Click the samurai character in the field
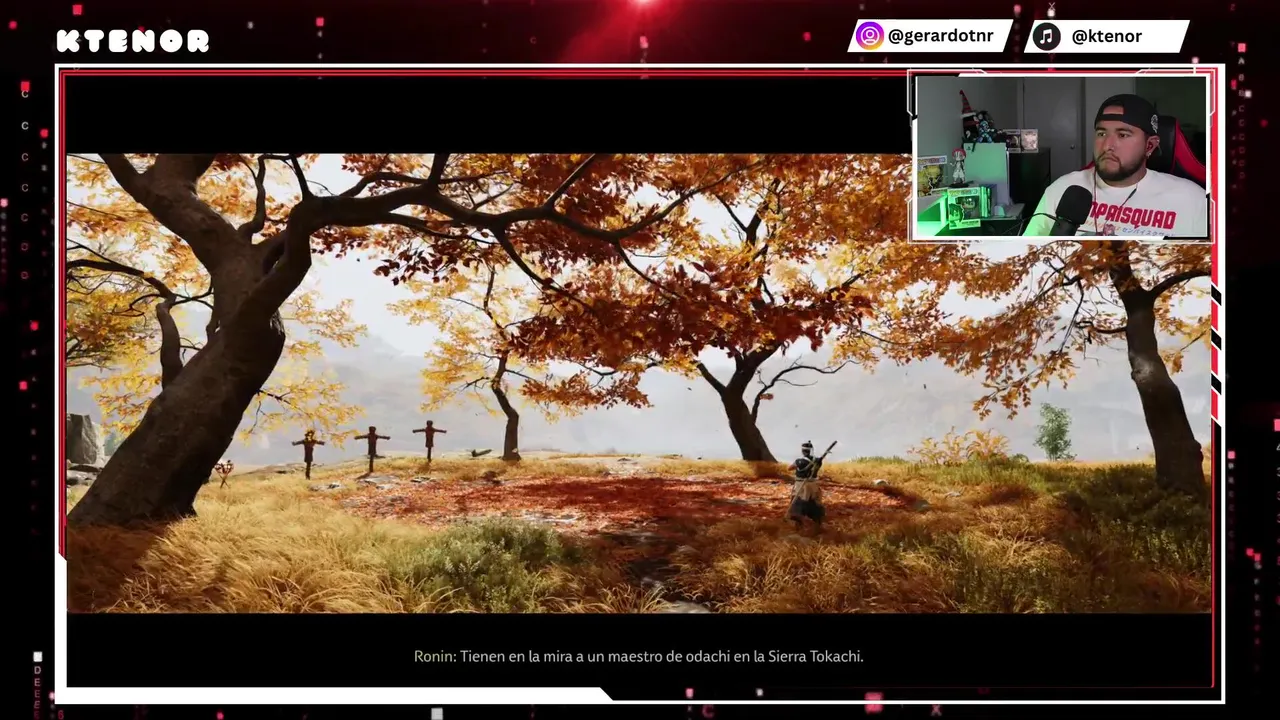The width and height of the screenshot is (1280, 720). 808,483
